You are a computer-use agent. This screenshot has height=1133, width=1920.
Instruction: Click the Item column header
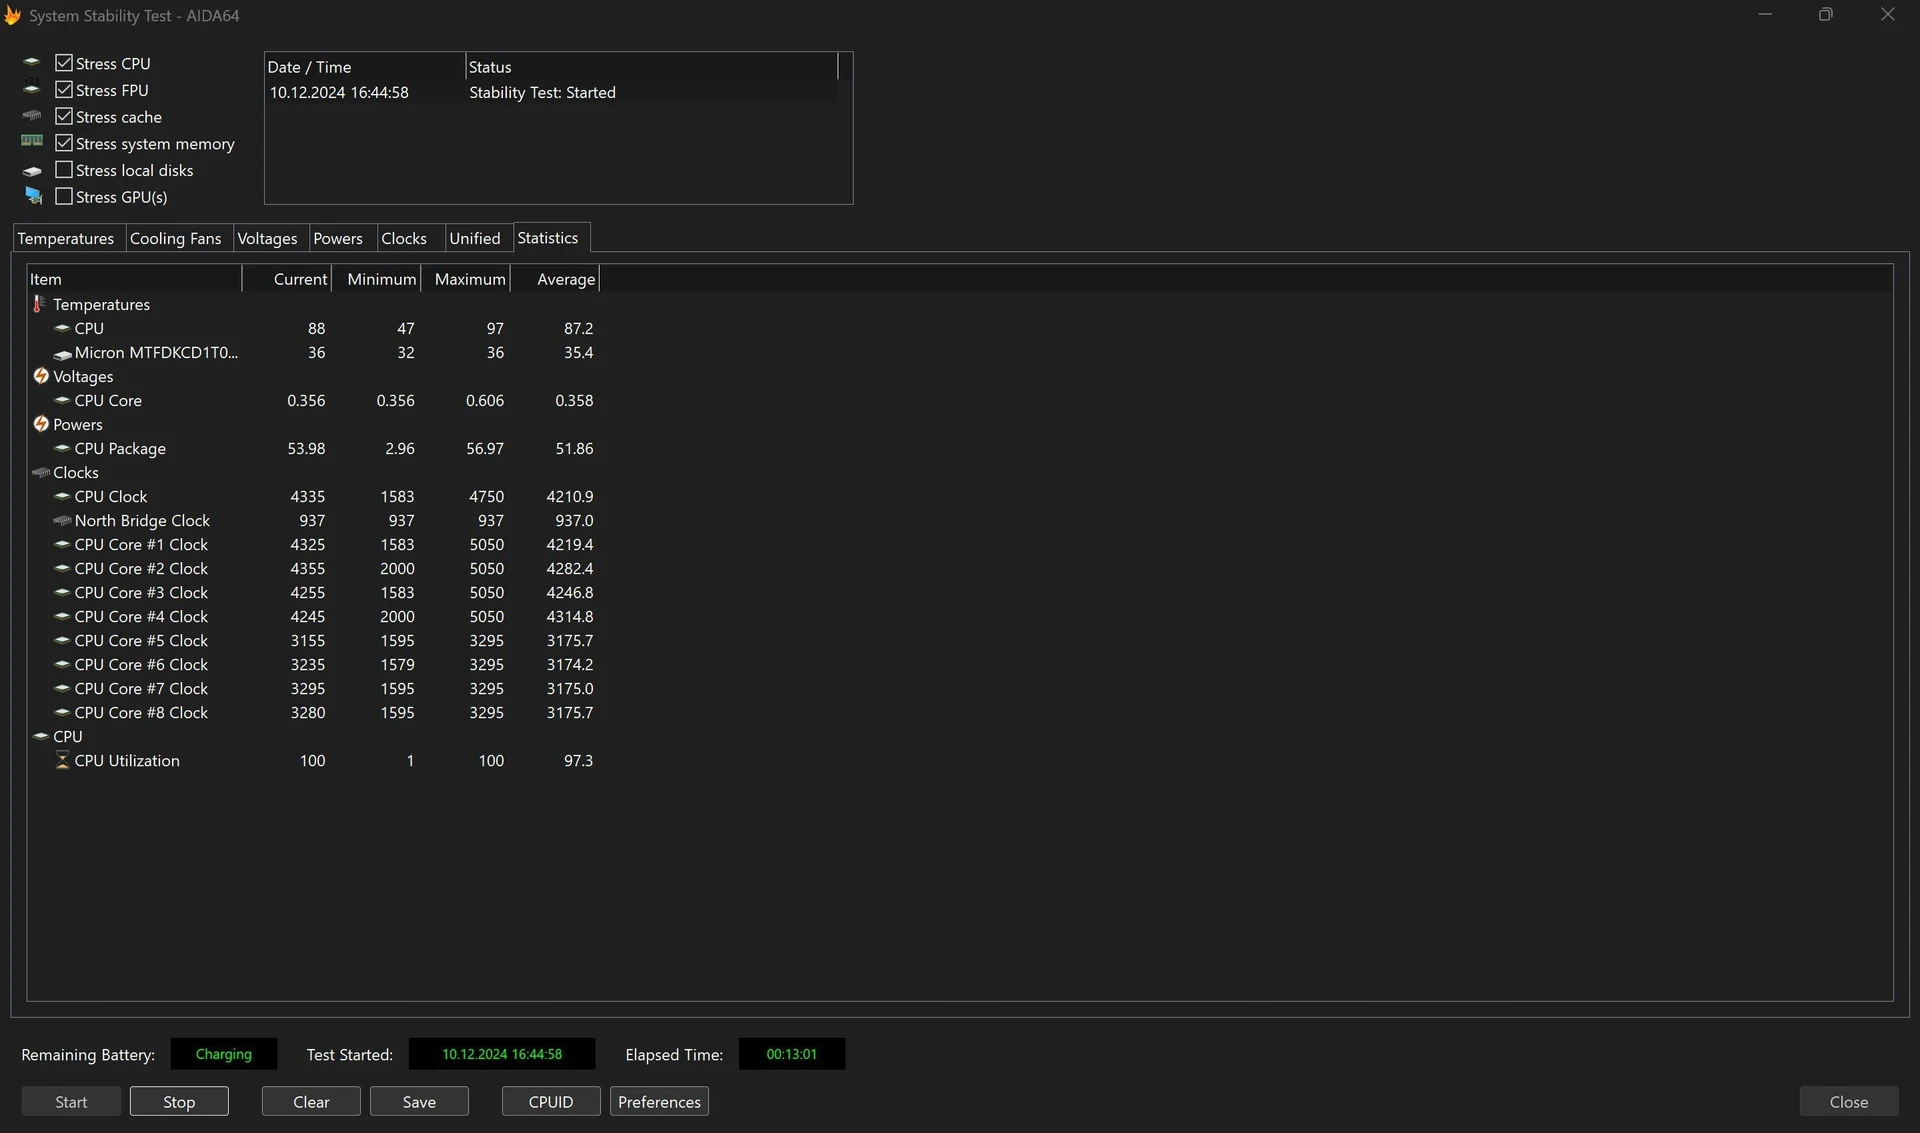134,279
